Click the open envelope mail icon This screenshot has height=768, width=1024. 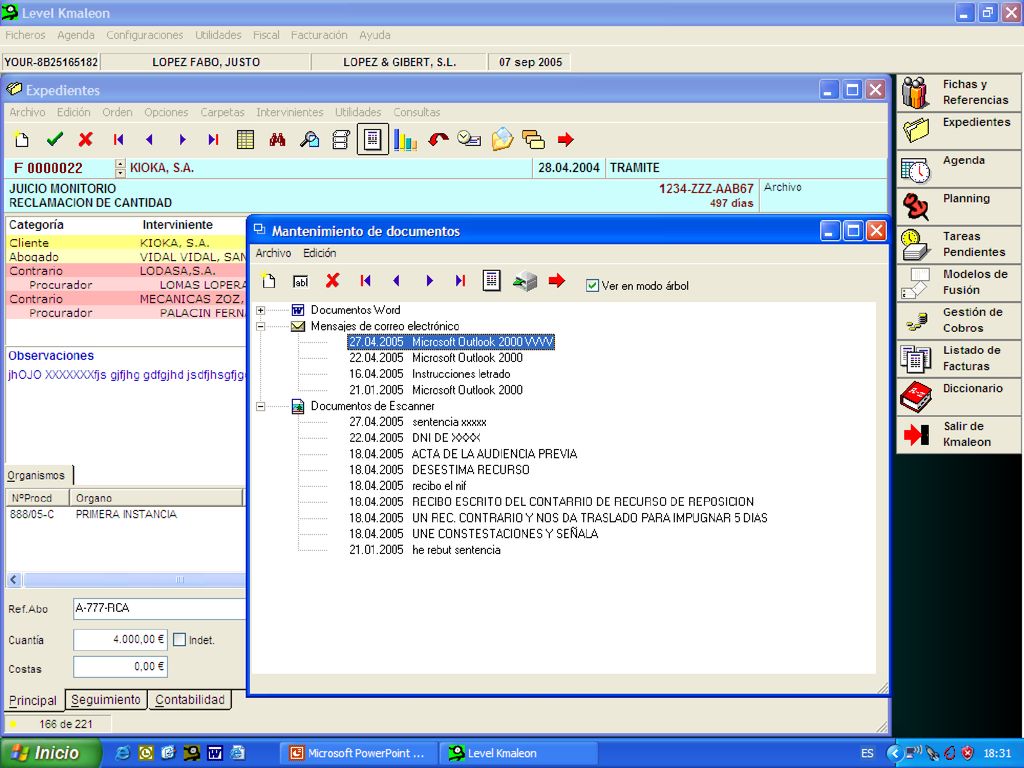coord(502,139)
